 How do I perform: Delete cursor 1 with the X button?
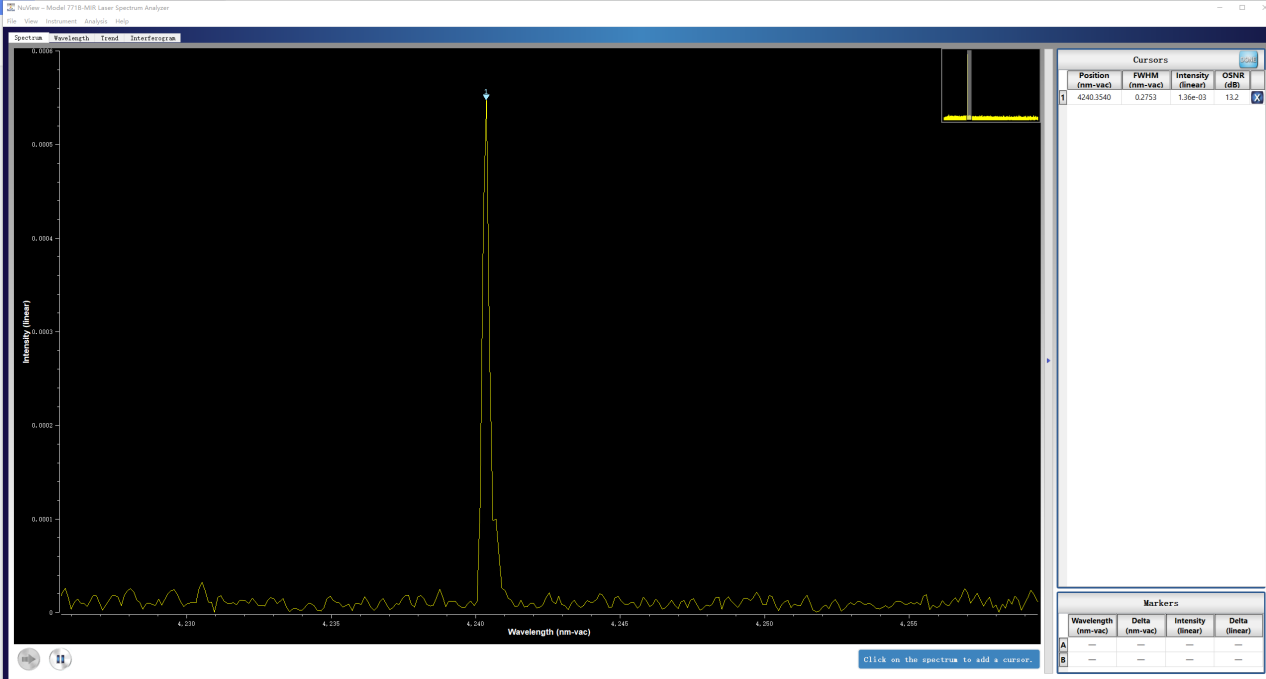coord(1257,98)
